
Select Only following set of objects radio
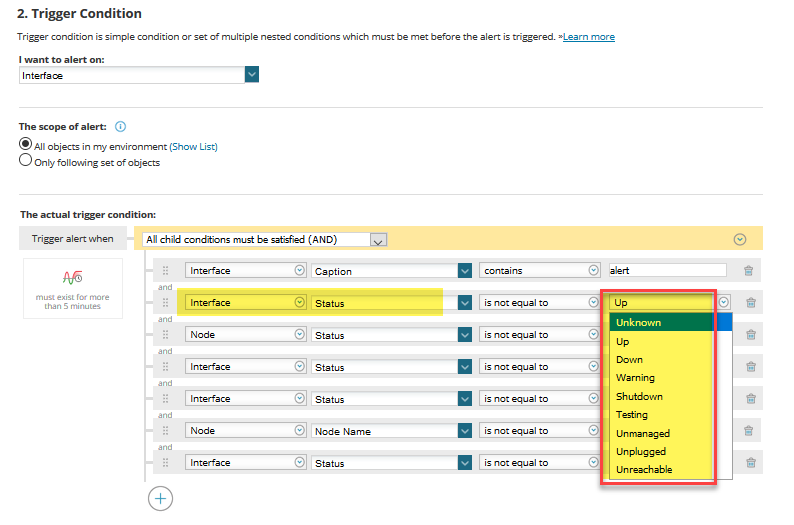[25, 160]
